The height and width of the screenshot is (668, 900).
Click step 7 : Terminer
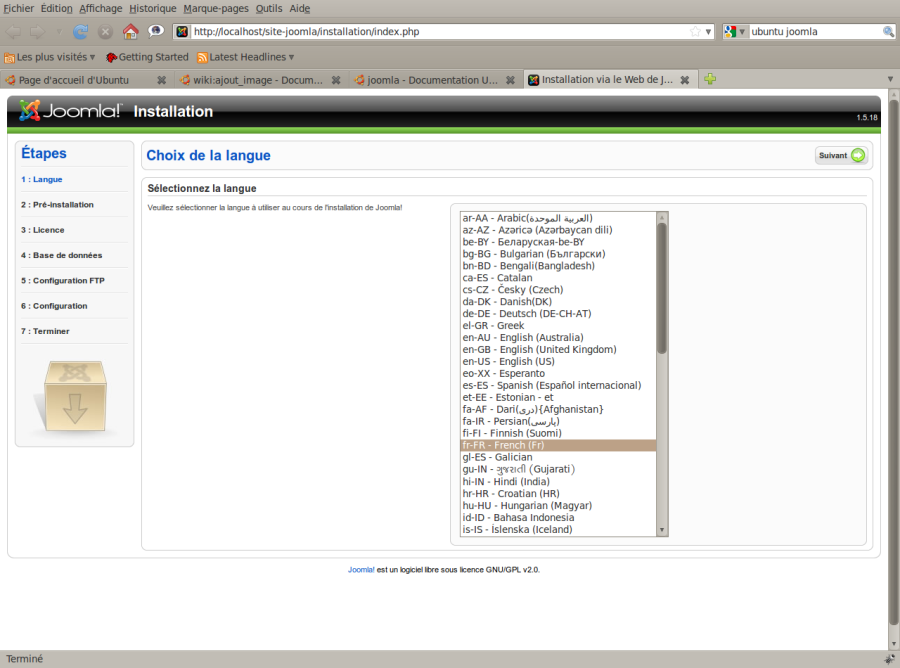click(x=45, y=331)
